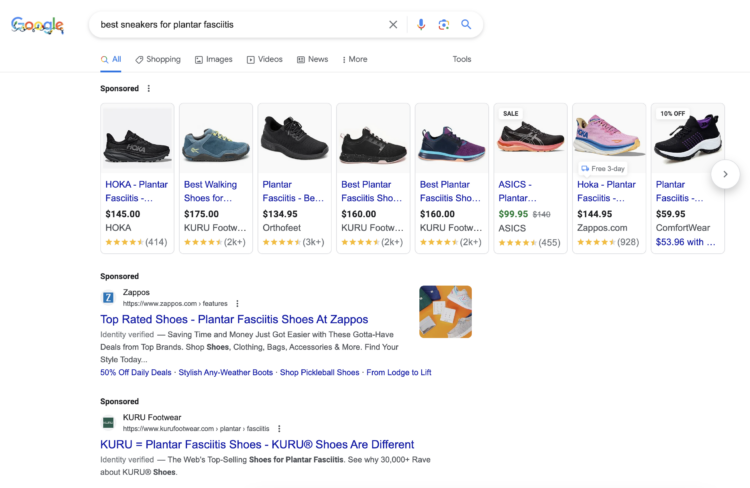Open the Tools options

pyautogui.click(x=462, y=59)
